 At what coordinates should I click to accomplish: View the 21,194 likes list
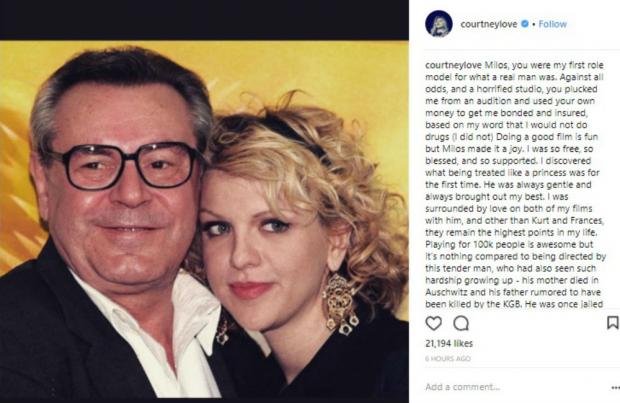point(446,343)
